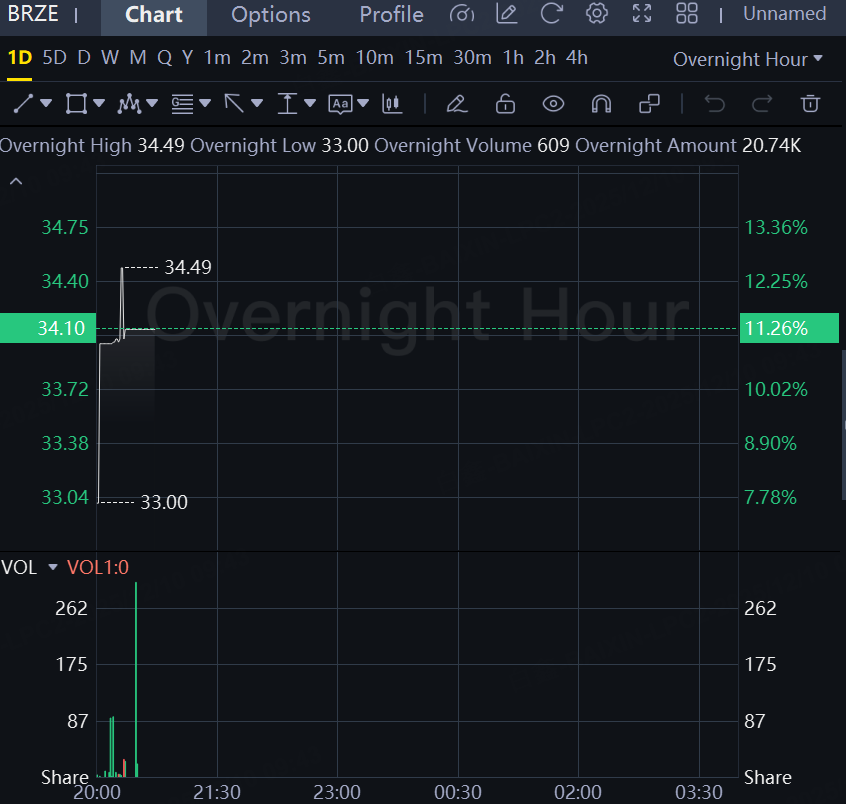Viewport: 846px width, 804px height.
Task: Open chart settings gear icon
Action: pyautogui.click(x=597, y=14)
